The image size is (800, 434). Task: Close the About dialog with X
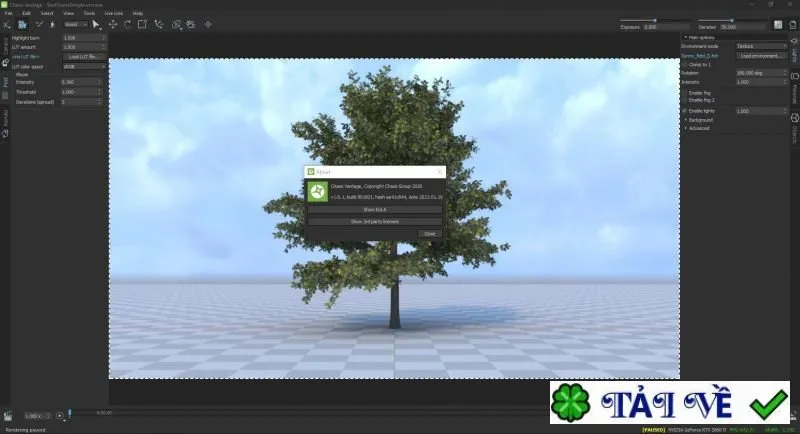point(440,172)
